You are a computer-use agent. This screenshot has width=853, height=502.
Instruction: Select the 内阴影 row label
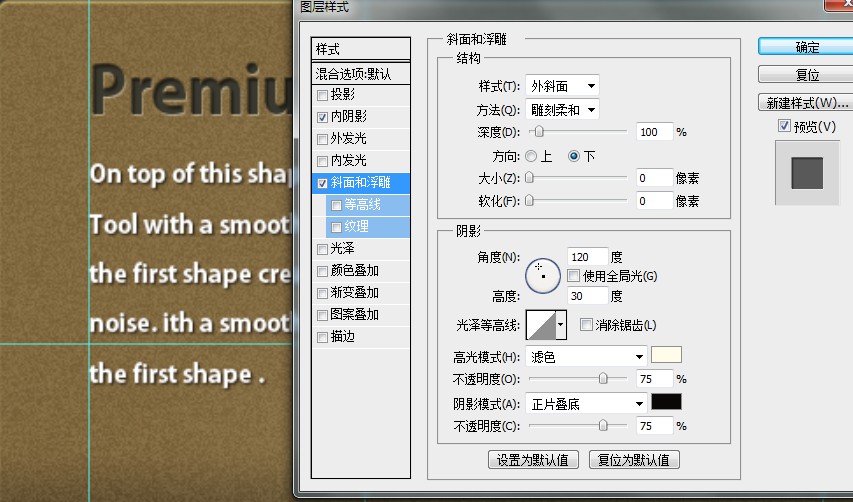tap(349, 116)
